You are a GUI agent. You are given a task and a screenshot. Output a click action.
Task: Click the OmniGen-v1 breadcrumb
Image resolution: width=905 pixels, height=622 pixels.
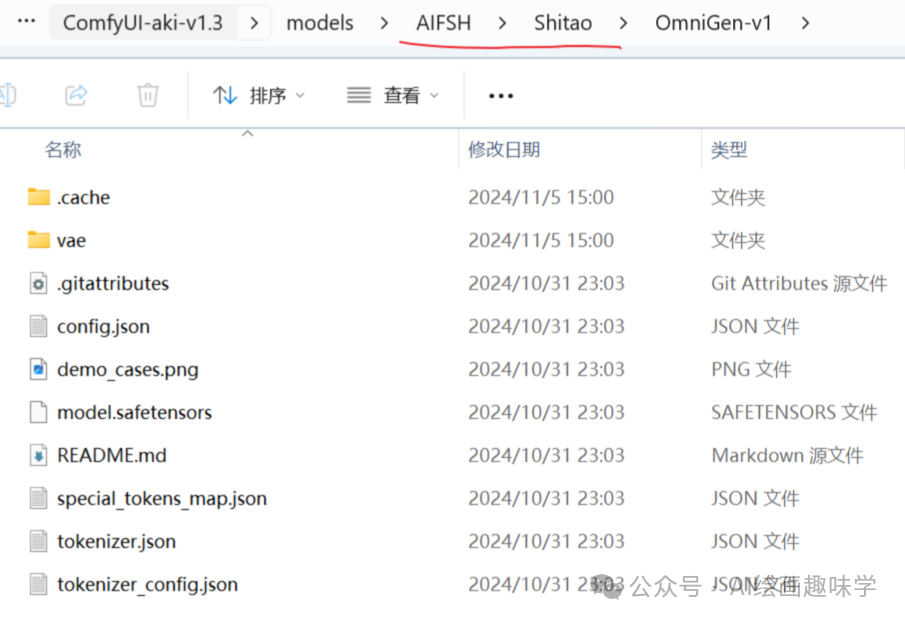pyautogui.click(x=713, y=23)
